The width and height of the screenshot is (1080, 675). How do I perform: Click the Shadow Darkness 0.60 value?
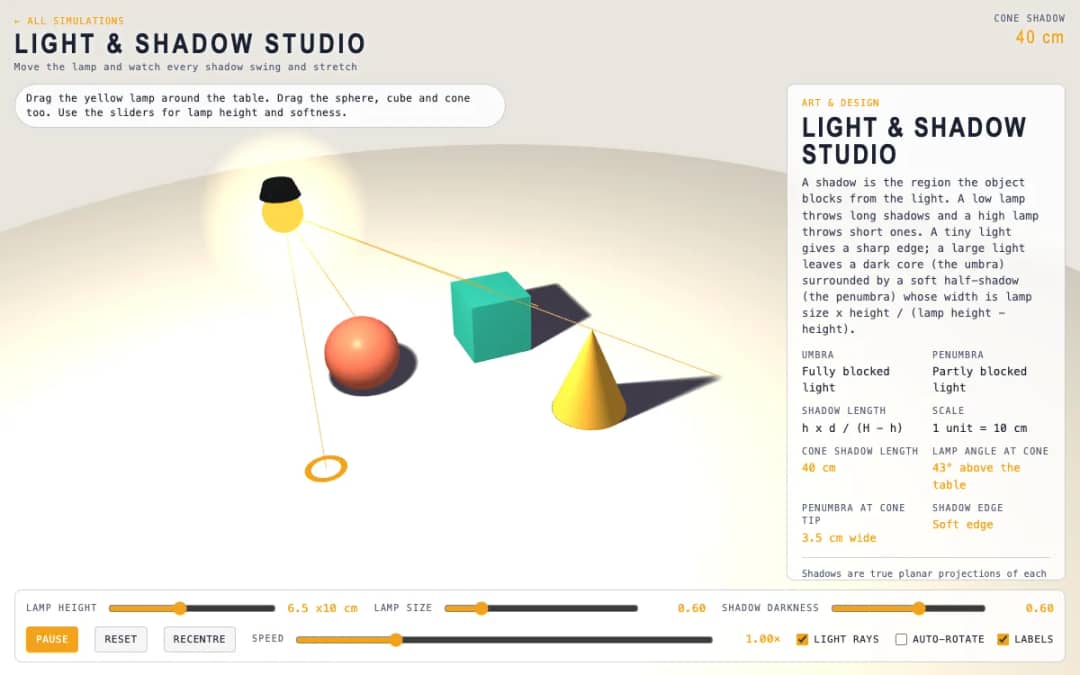pos(1039,608)
